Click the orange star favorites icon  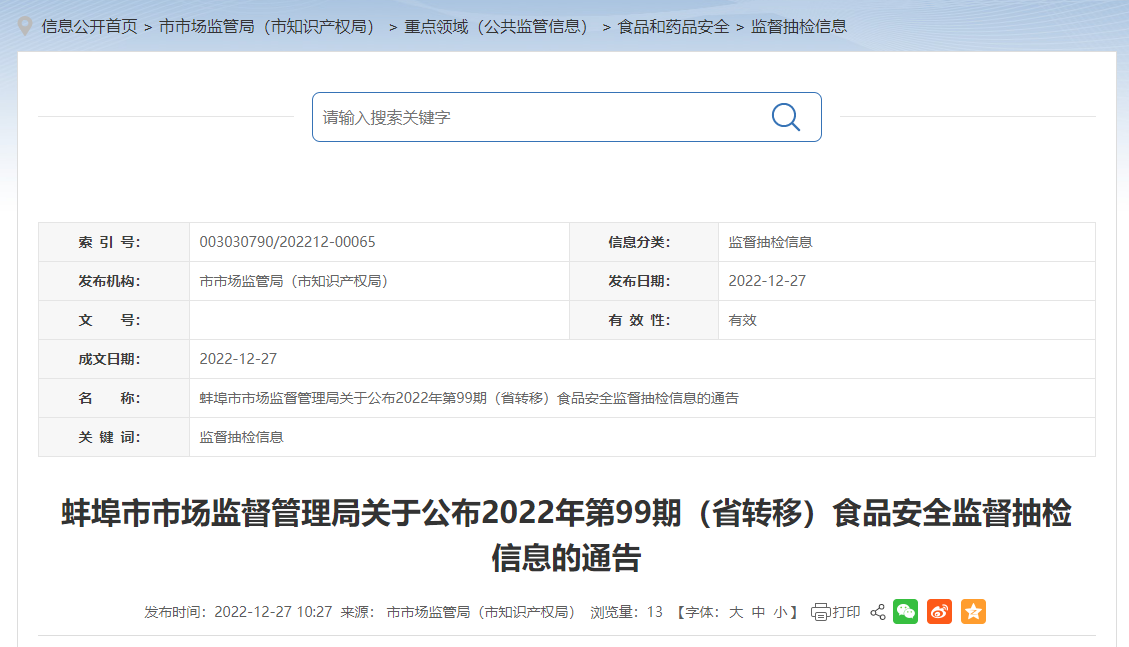pos(973,612)
